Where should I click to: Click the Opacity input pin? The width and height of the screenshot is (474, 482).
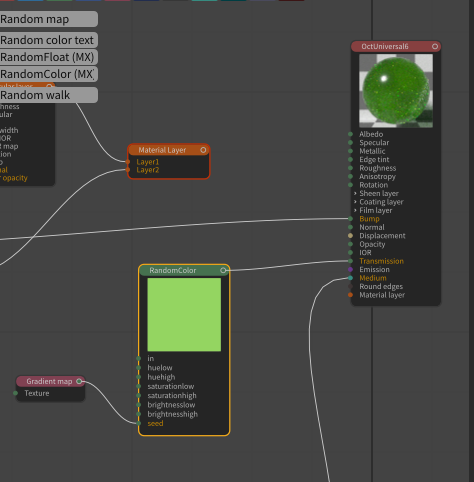[x=350, y=244]
